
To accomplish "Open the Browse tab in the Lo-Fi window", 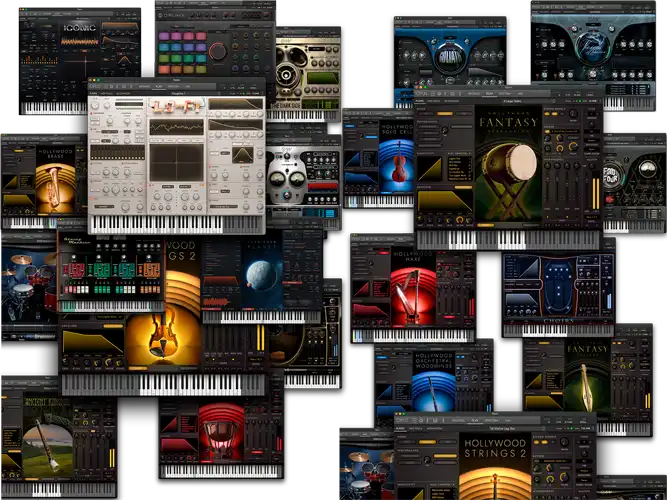I will click(x=144, y=86).
